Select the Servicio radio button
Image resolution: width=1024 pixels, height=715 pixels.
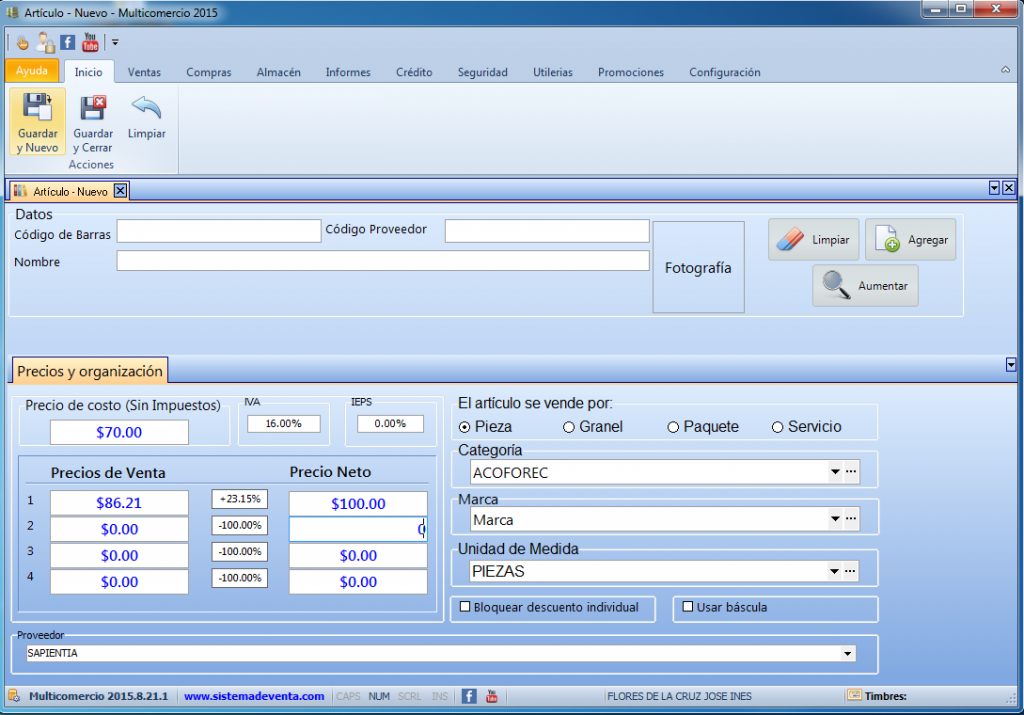778,427
